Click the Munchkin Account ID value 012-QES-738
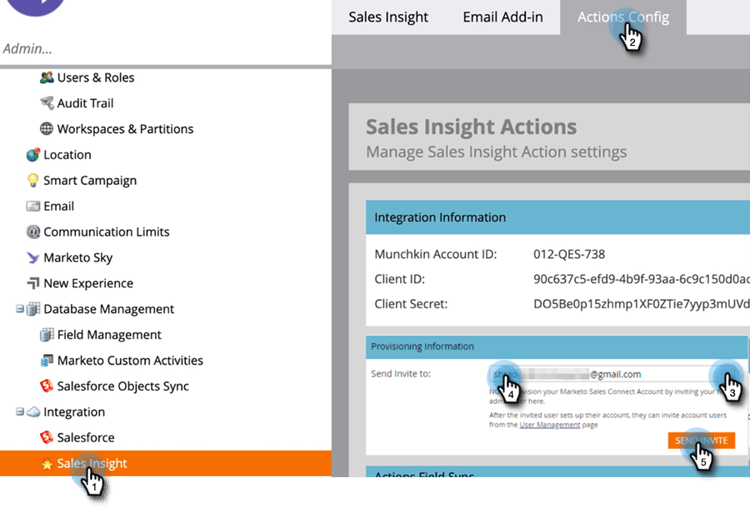This screenshot has width=750, height=508. [x=569, y=254]
